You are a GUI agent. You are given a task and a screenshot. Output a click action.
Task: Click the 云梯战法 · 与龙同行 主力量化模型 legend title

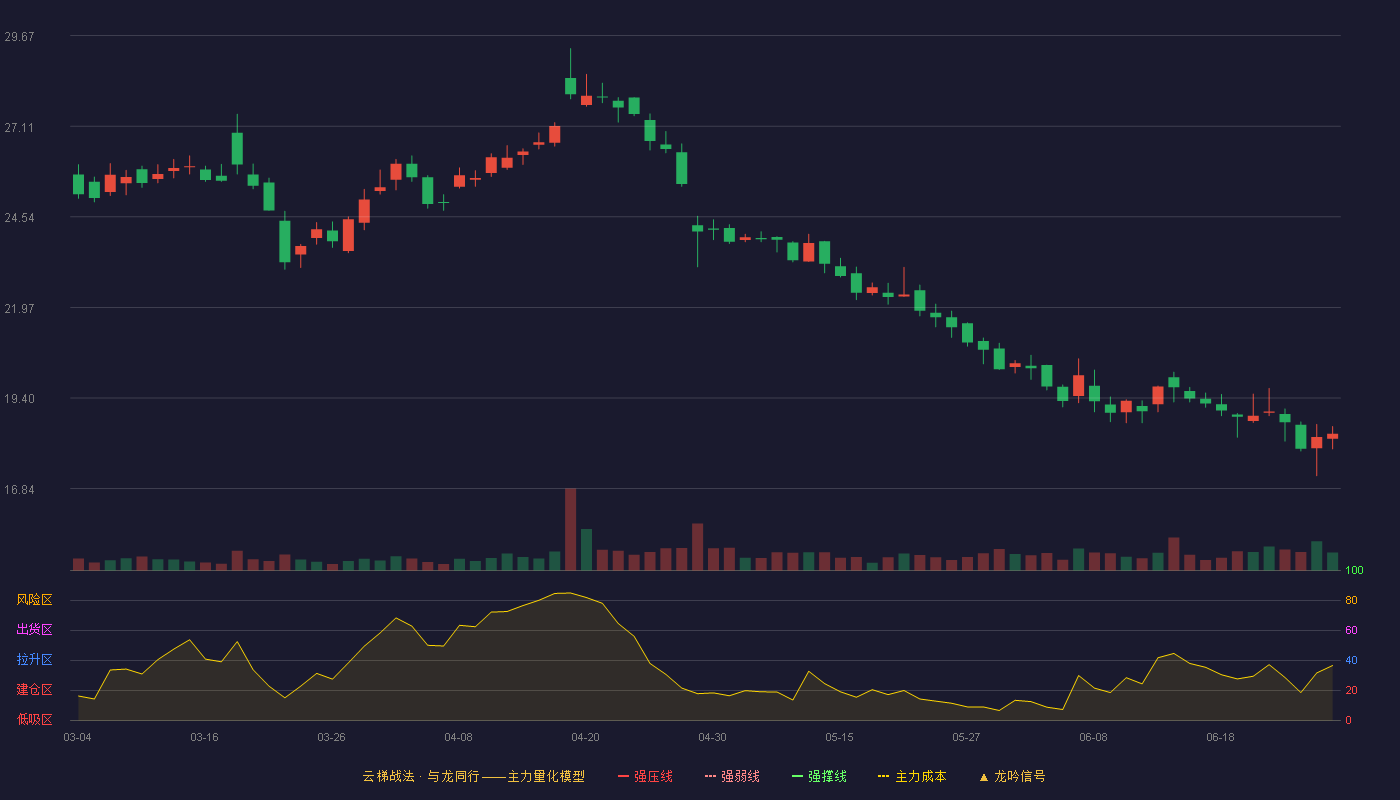pyautogui.click(x=473, y=776)
